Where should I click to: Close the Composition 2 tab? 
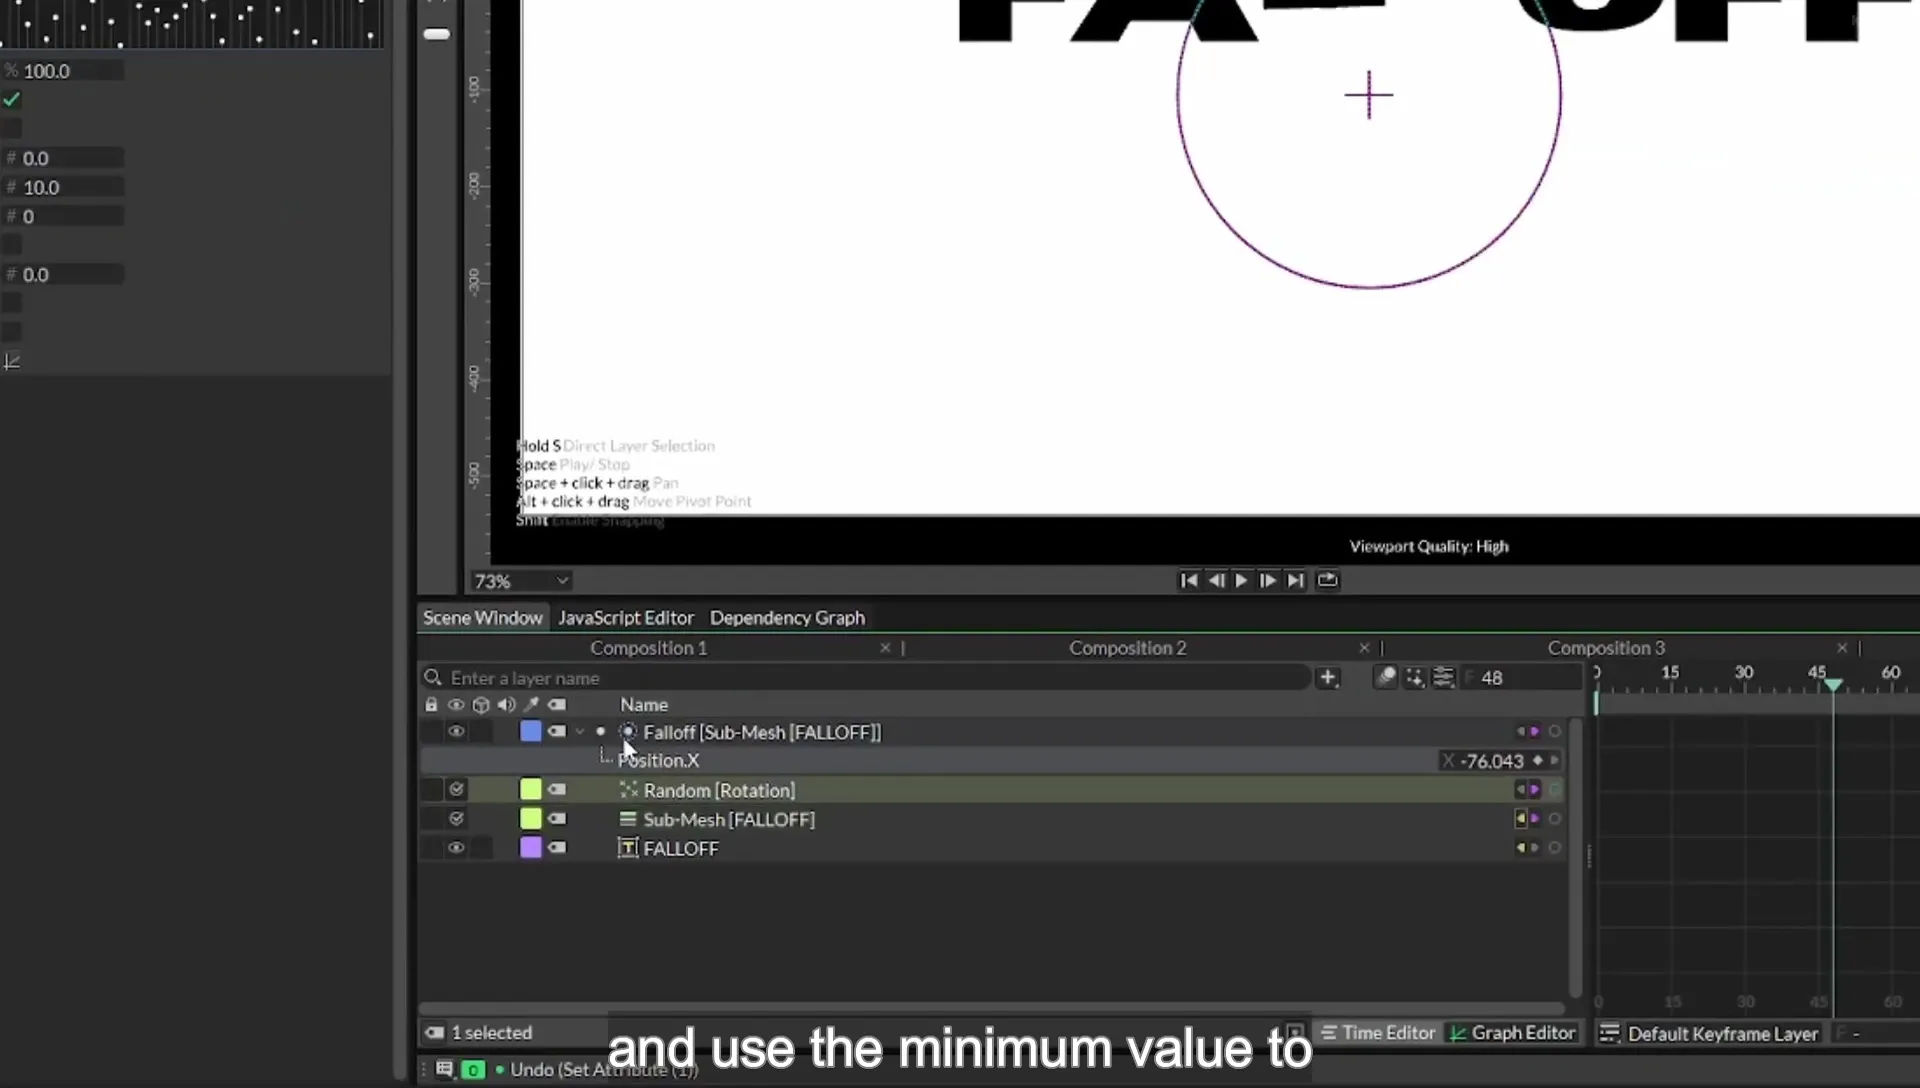1364,648
